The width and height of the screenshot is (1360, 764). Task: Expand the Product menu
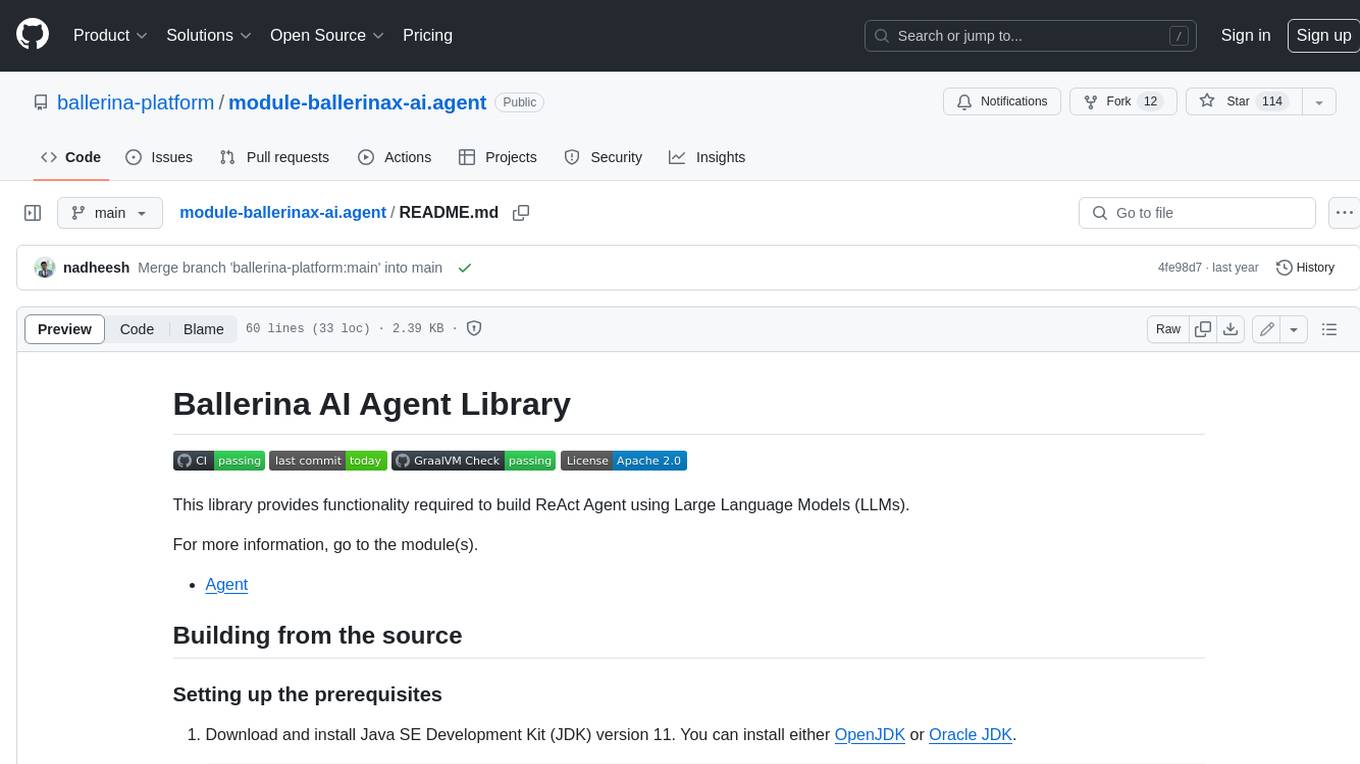tap(110, 35)
